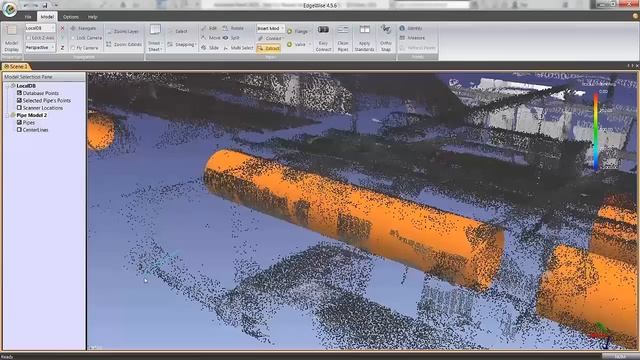The width and height of the screenshot is (640, 360).
Task: Click the color scale legend bar
Action: click(596, 130)
